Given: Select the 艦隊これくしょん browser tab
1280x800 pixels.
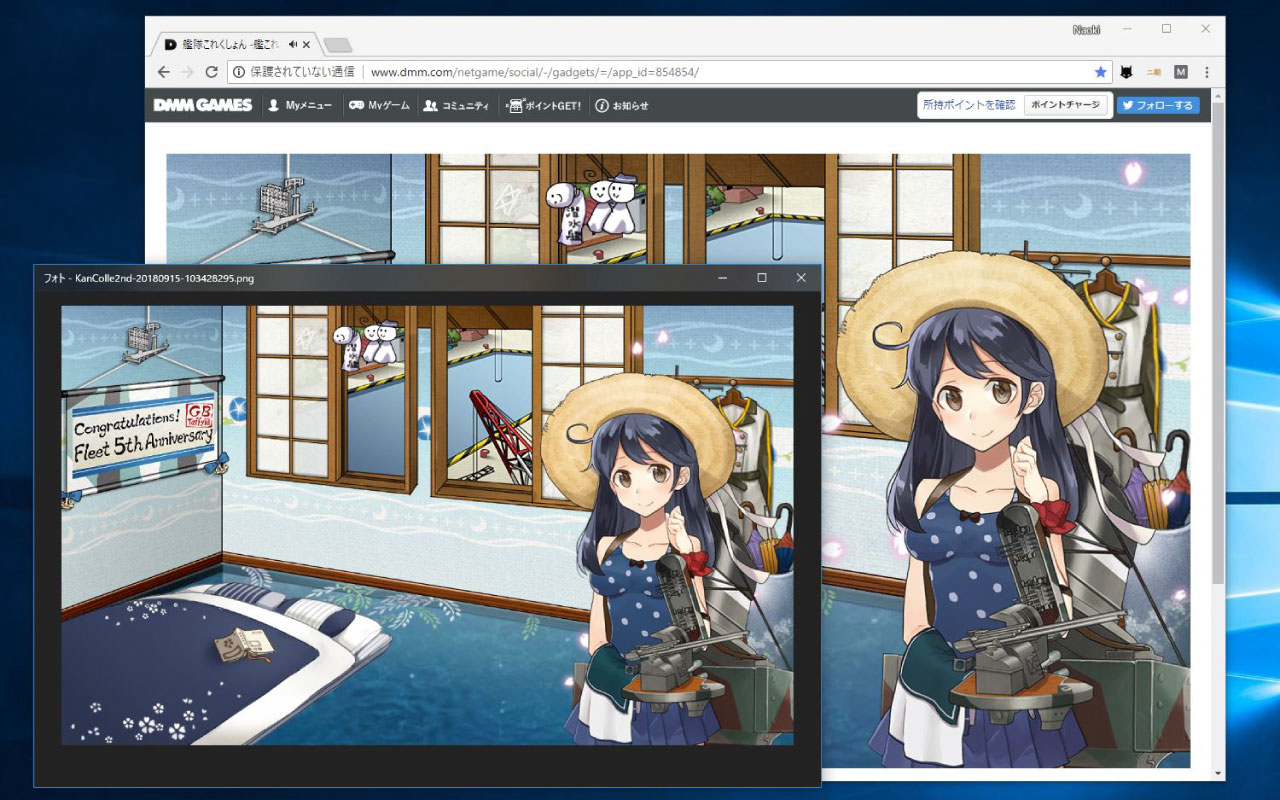Looking at the screenshot, I should 230,43.
